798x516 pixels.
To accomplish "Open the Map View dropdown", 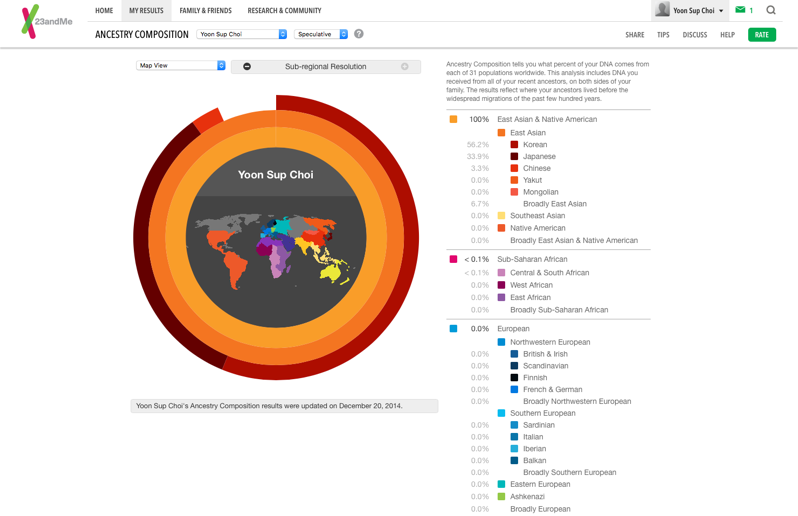I will 181,66.
